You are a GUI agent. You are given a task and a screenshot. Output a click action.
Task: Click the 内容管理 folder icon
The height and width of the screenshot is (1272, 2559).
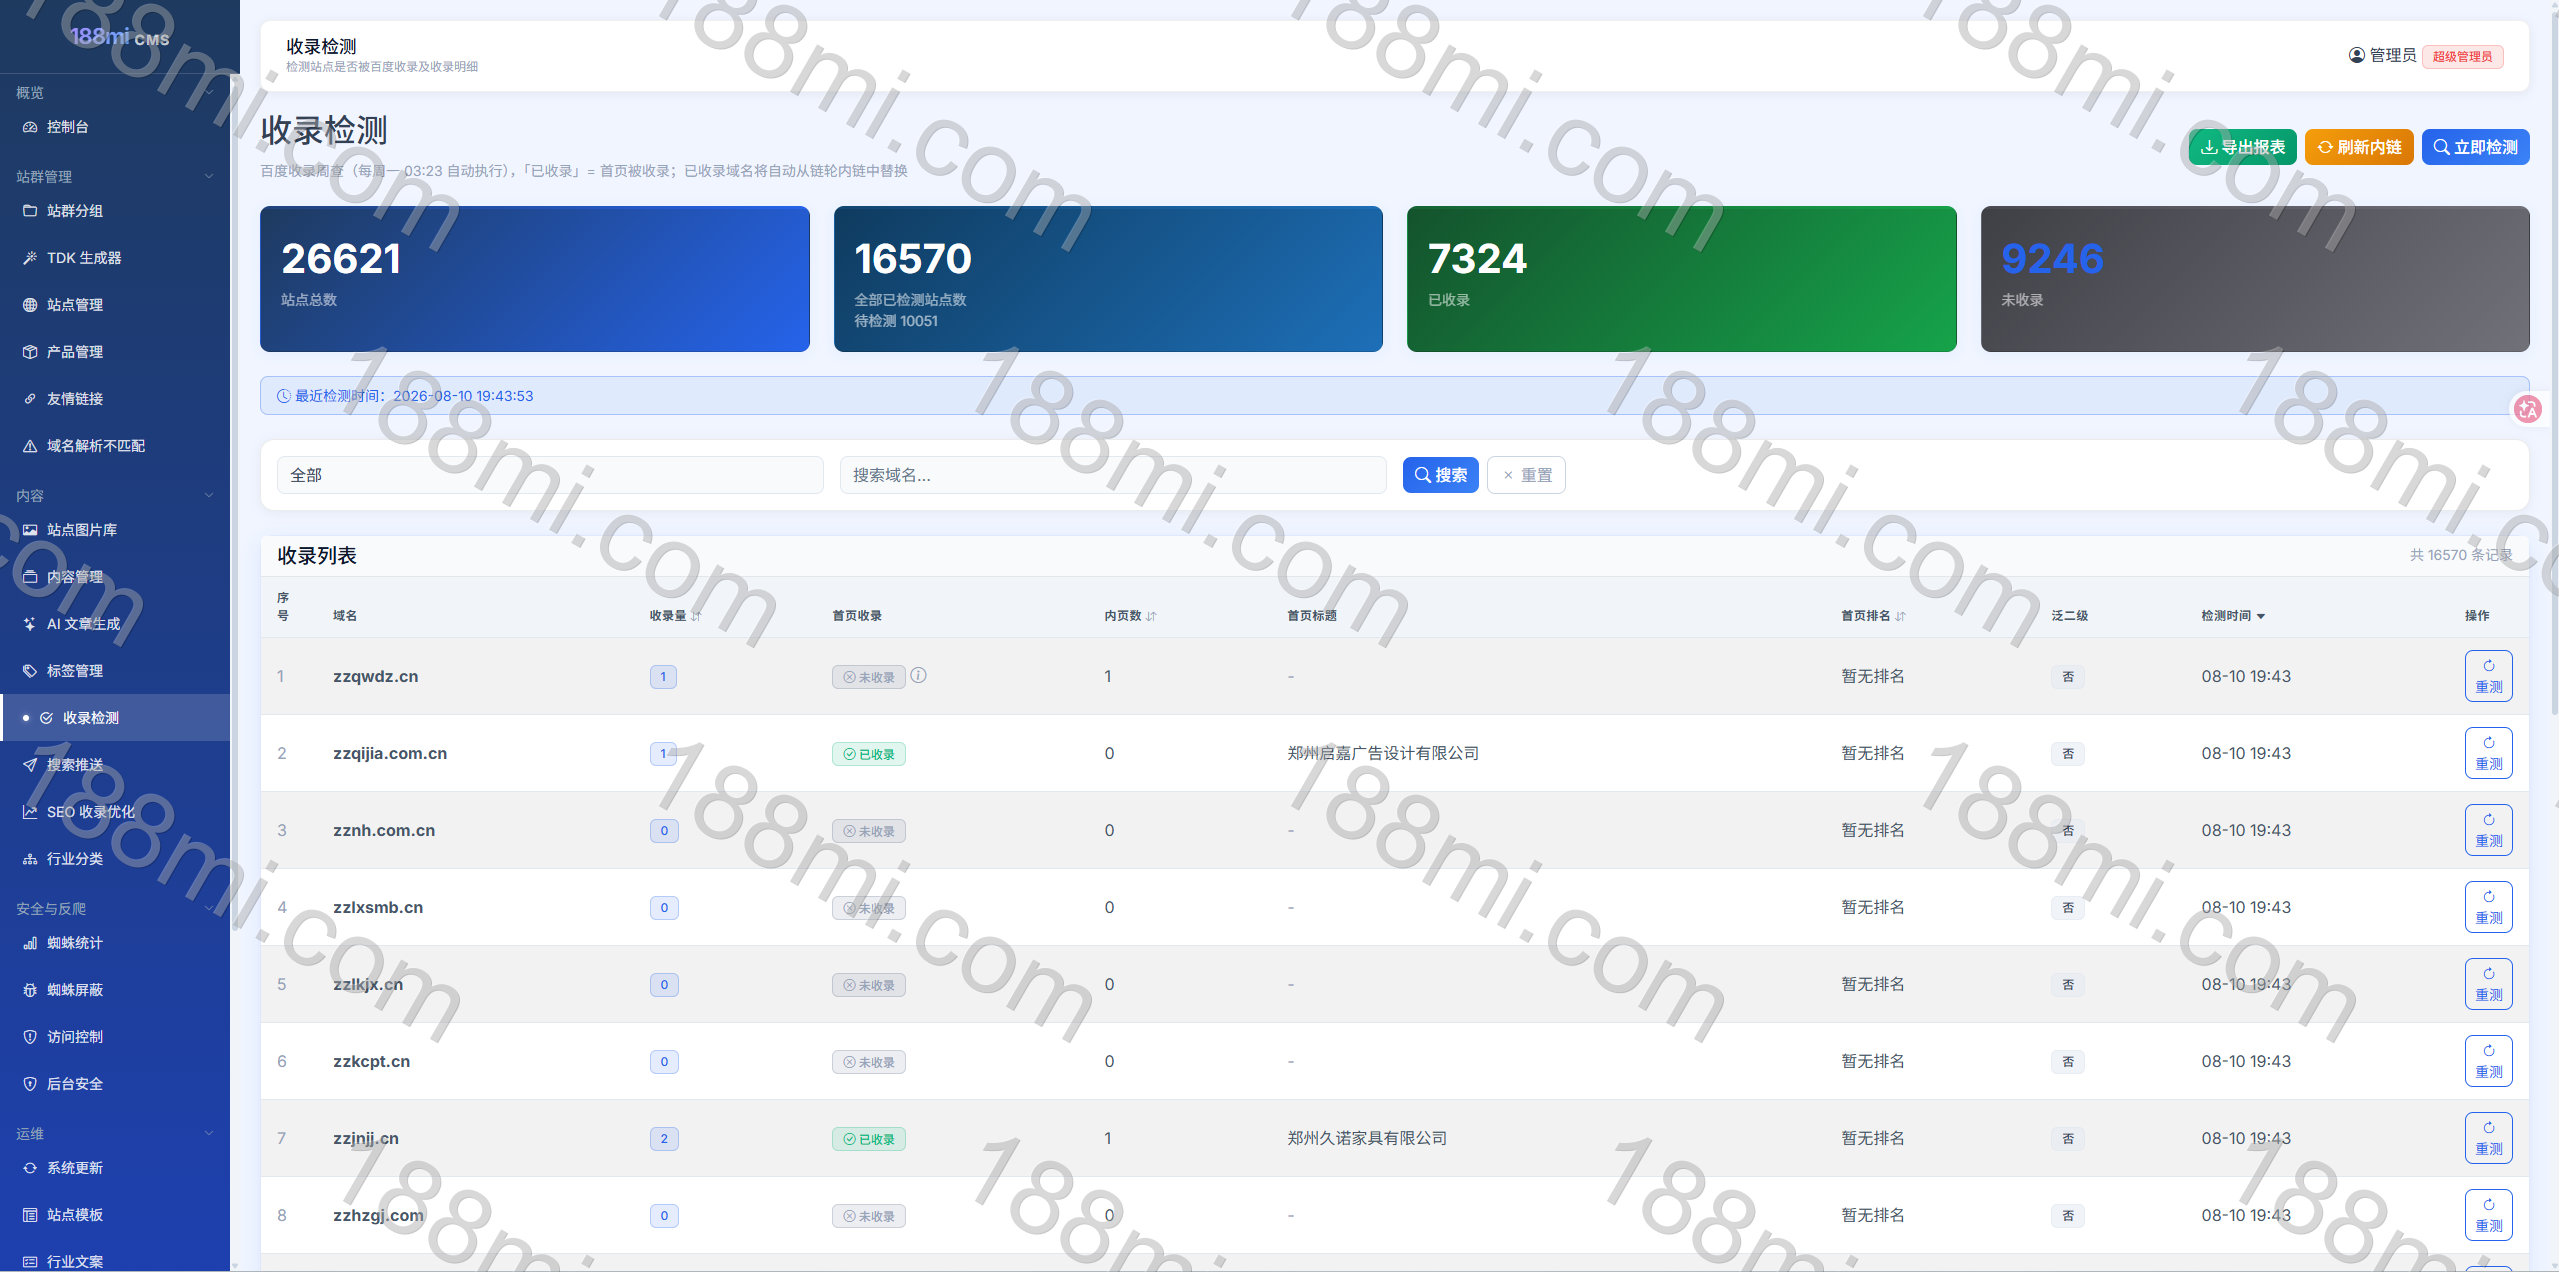pos(30,577)
